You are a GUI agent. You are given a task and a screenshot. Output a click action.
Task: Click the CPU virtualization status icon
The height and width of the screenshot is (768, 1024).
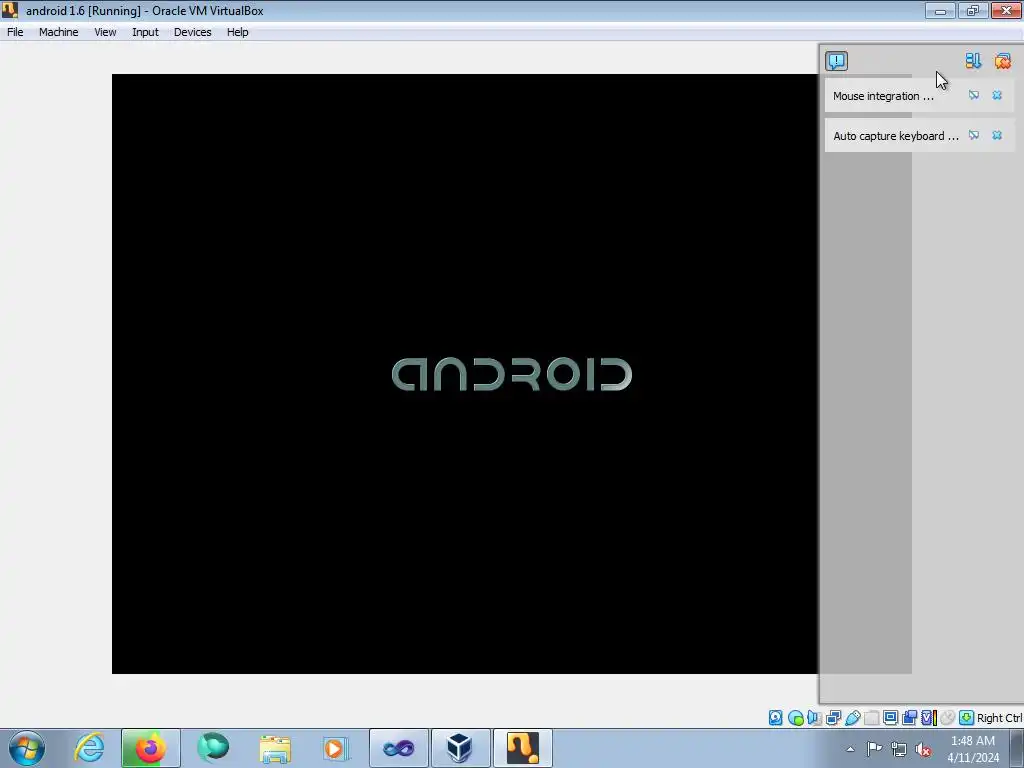click(x=929, y=718)
